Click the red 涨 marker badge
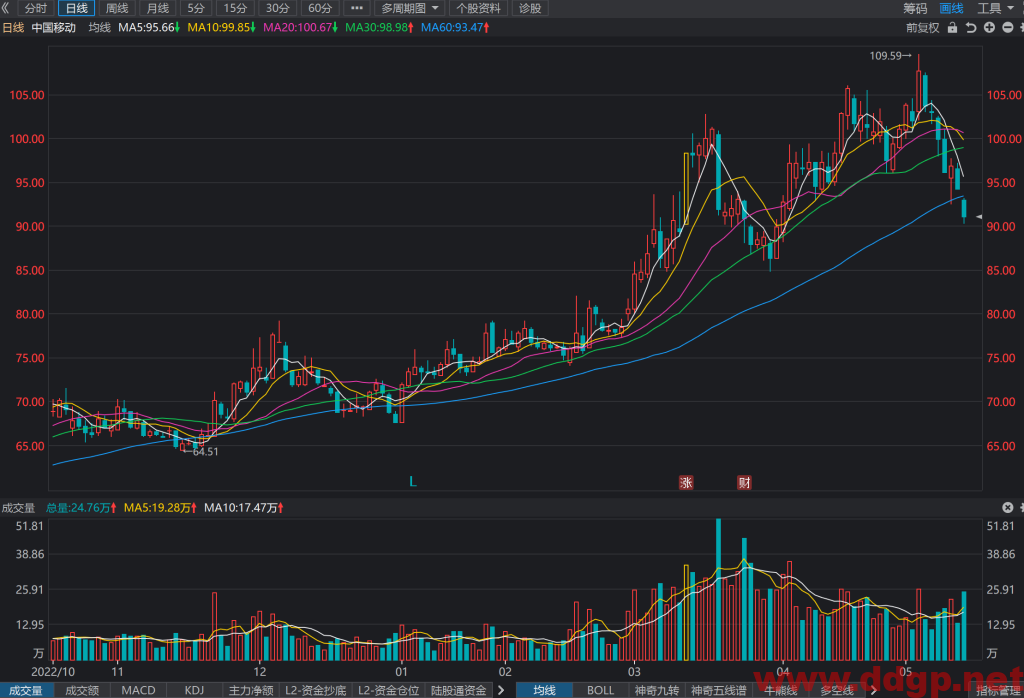Viewport: 1024px width, 698px height. pyautogui.click(x=686, y=483)
